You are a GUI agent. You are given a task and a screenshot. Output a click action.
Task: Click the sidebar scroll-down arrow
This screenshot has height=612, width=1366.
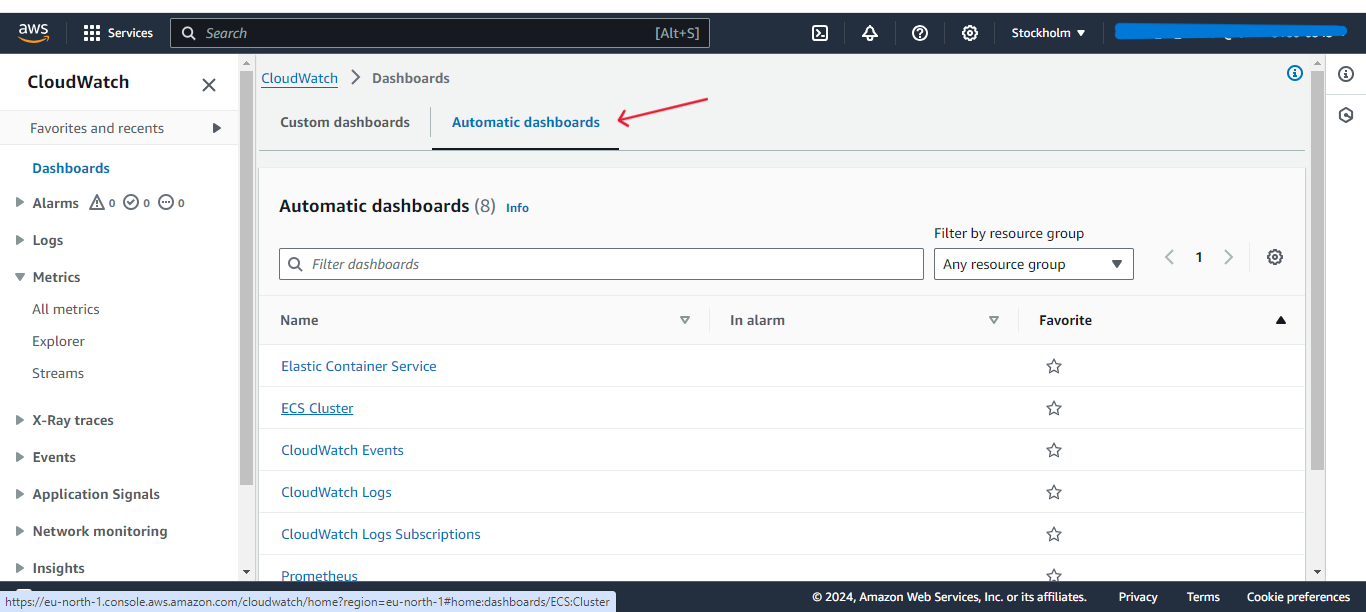(246, 573)
